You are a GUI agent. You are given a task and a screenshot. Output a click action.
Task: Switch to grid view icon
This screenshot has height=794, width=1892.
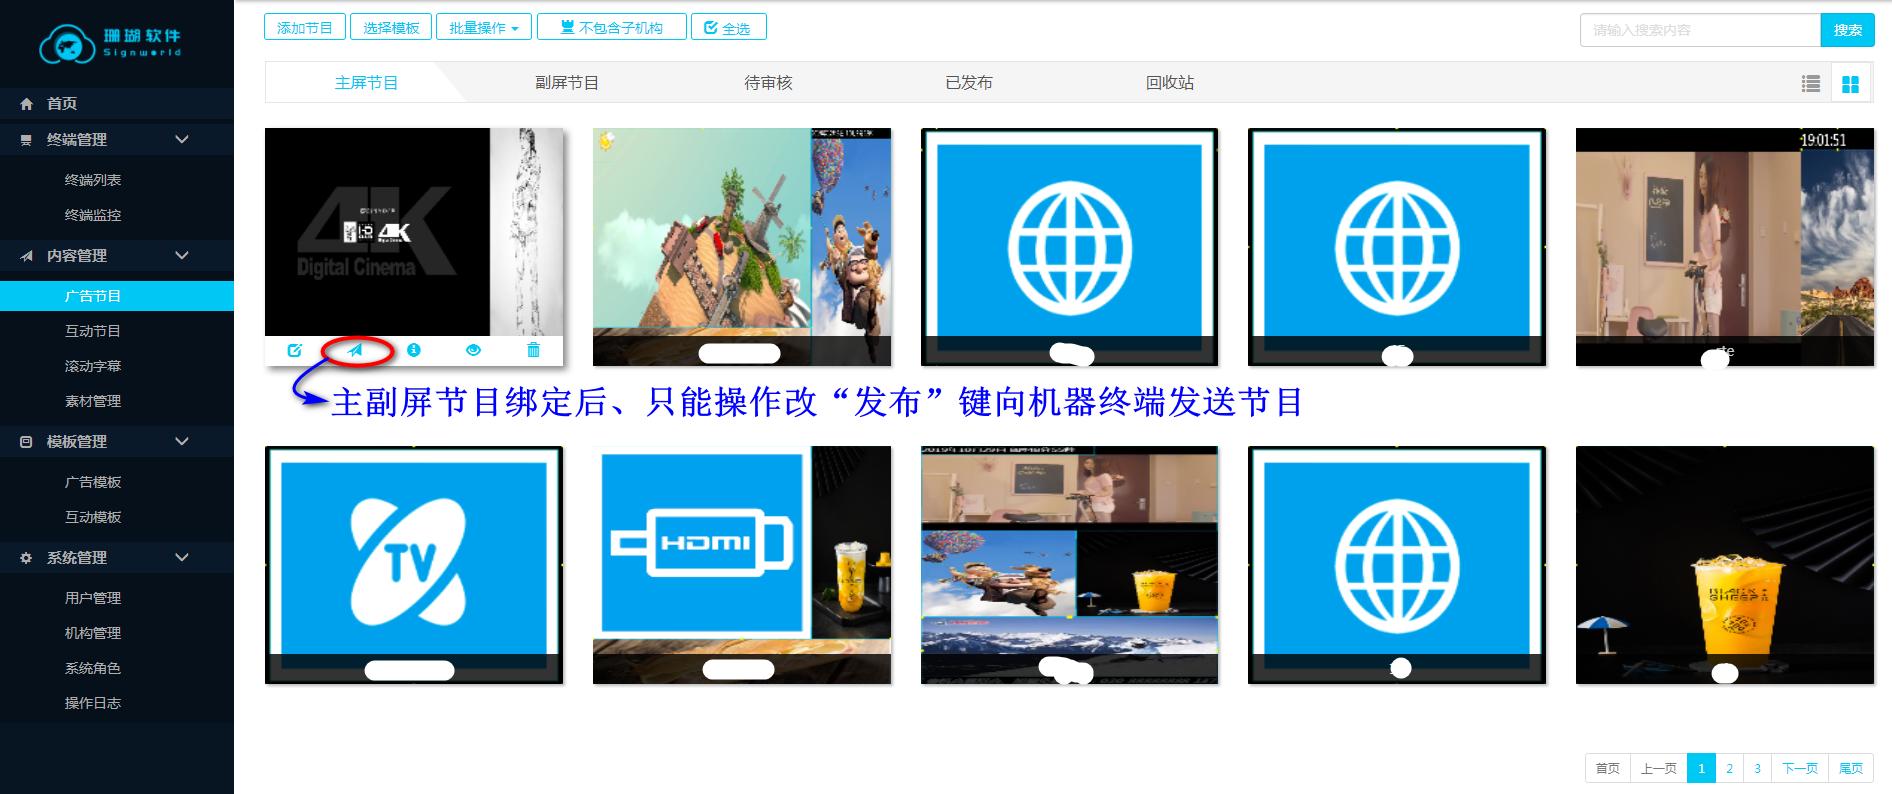point(1850,84)
